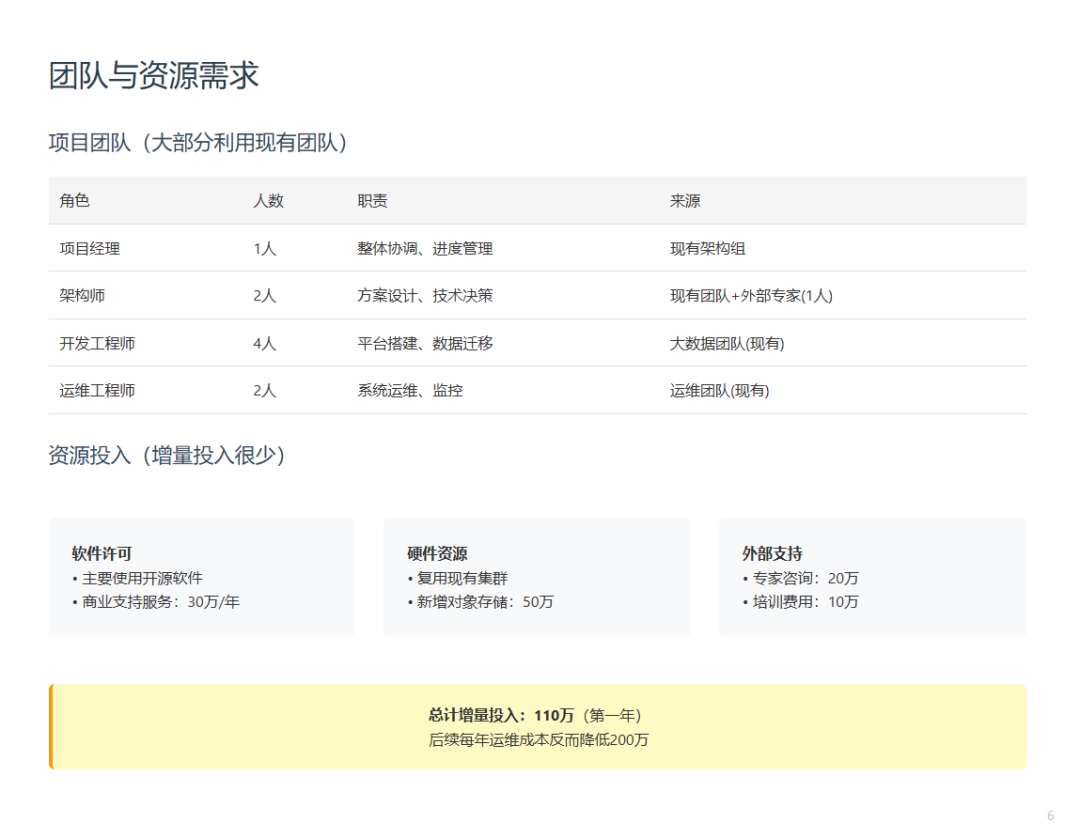The image size is (1080, 838).
Task: Click the 外部支持 card title
Action: (x=772, y=554)
